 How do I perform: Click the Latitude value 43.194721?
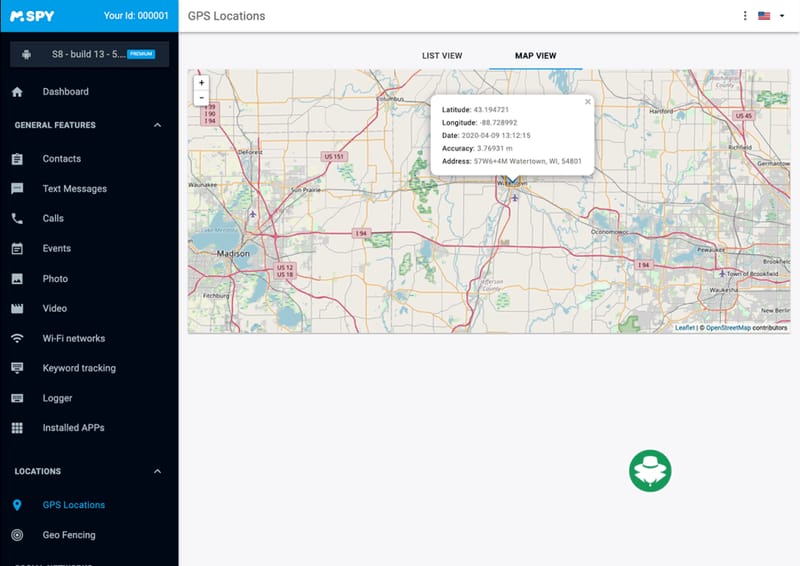coord(491,110)
